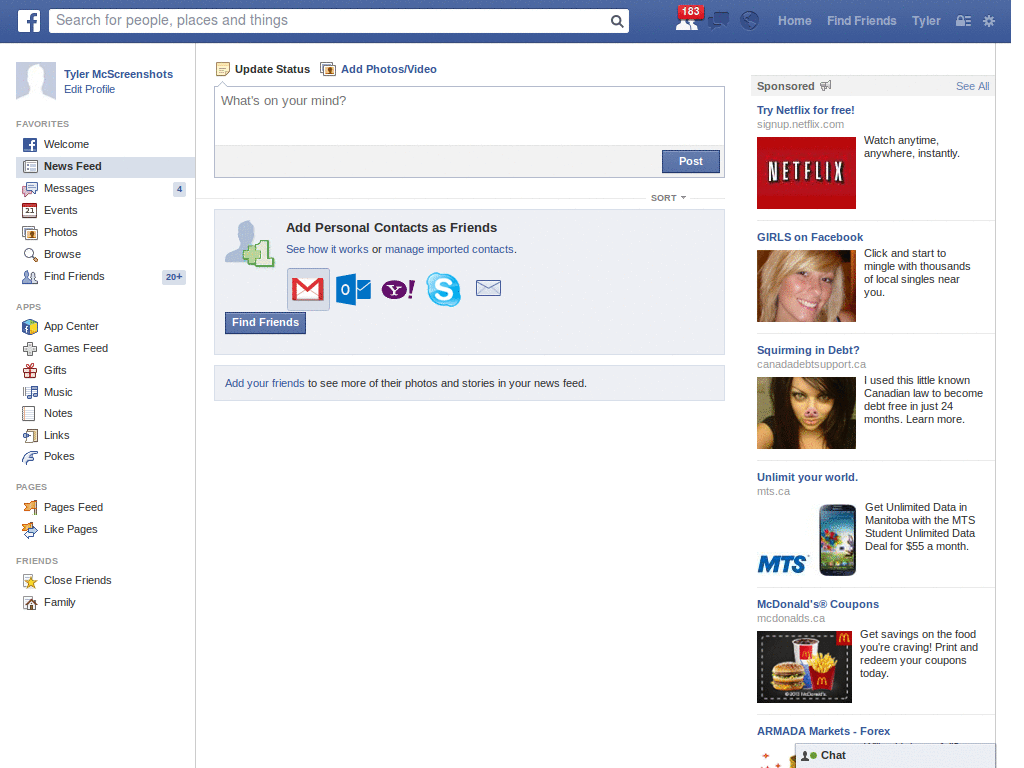This screenshot has height=768, width=1024.
Task: Select the other email envelope icon
Action: tap(488, 288)
